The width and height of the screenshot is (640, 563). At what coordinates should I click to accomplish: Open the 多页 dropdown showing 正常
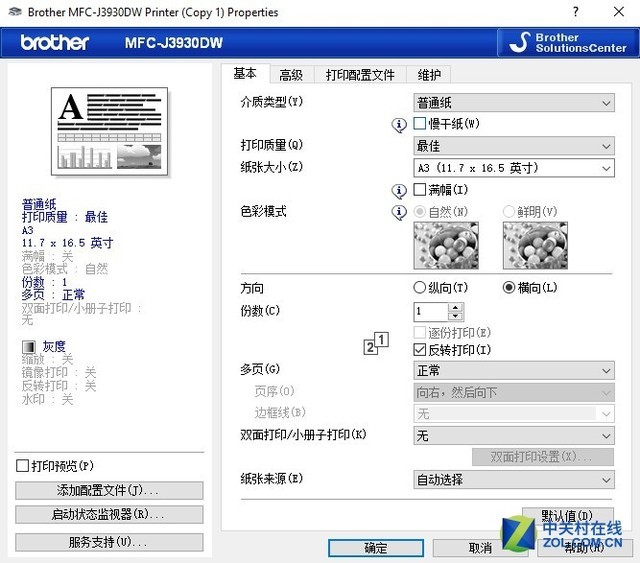pos(514,370)
